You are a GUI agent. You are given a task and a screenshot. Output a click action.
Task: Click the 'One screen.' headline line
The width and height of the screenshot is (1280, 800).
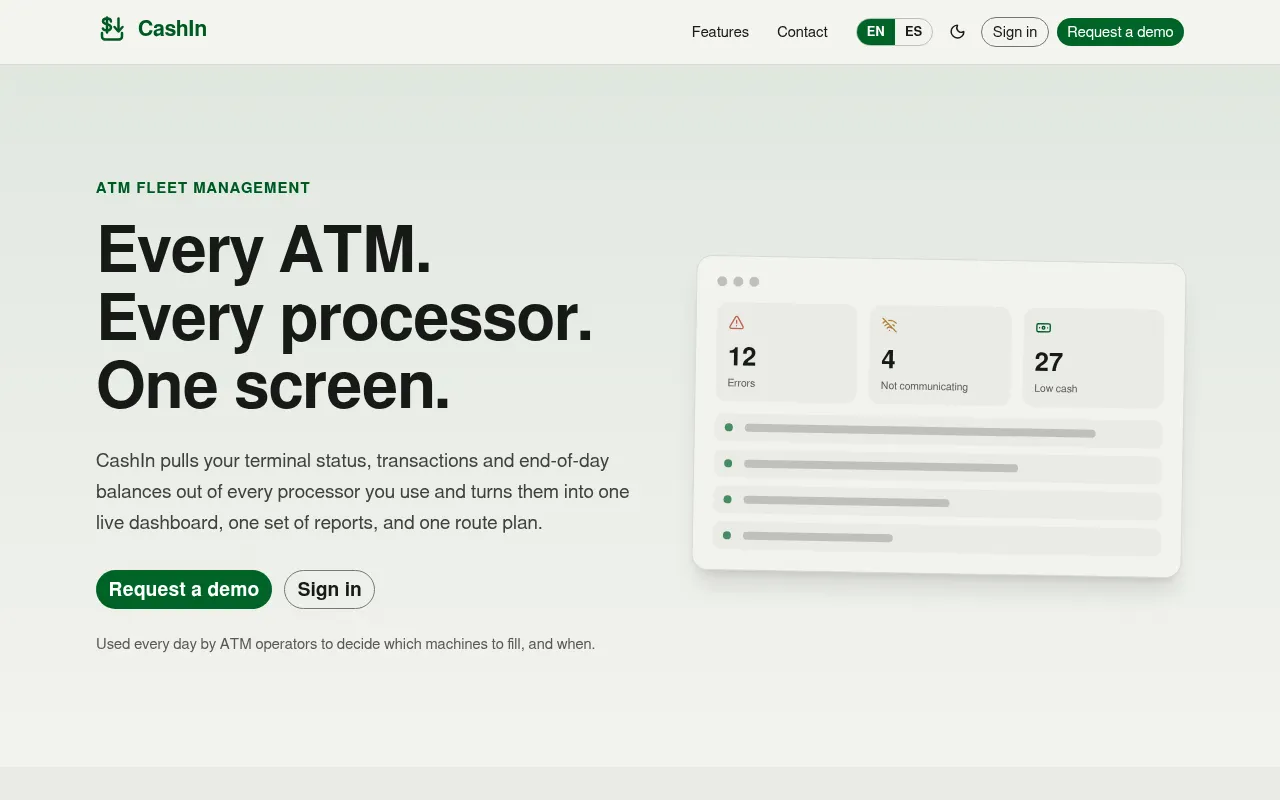273,386
